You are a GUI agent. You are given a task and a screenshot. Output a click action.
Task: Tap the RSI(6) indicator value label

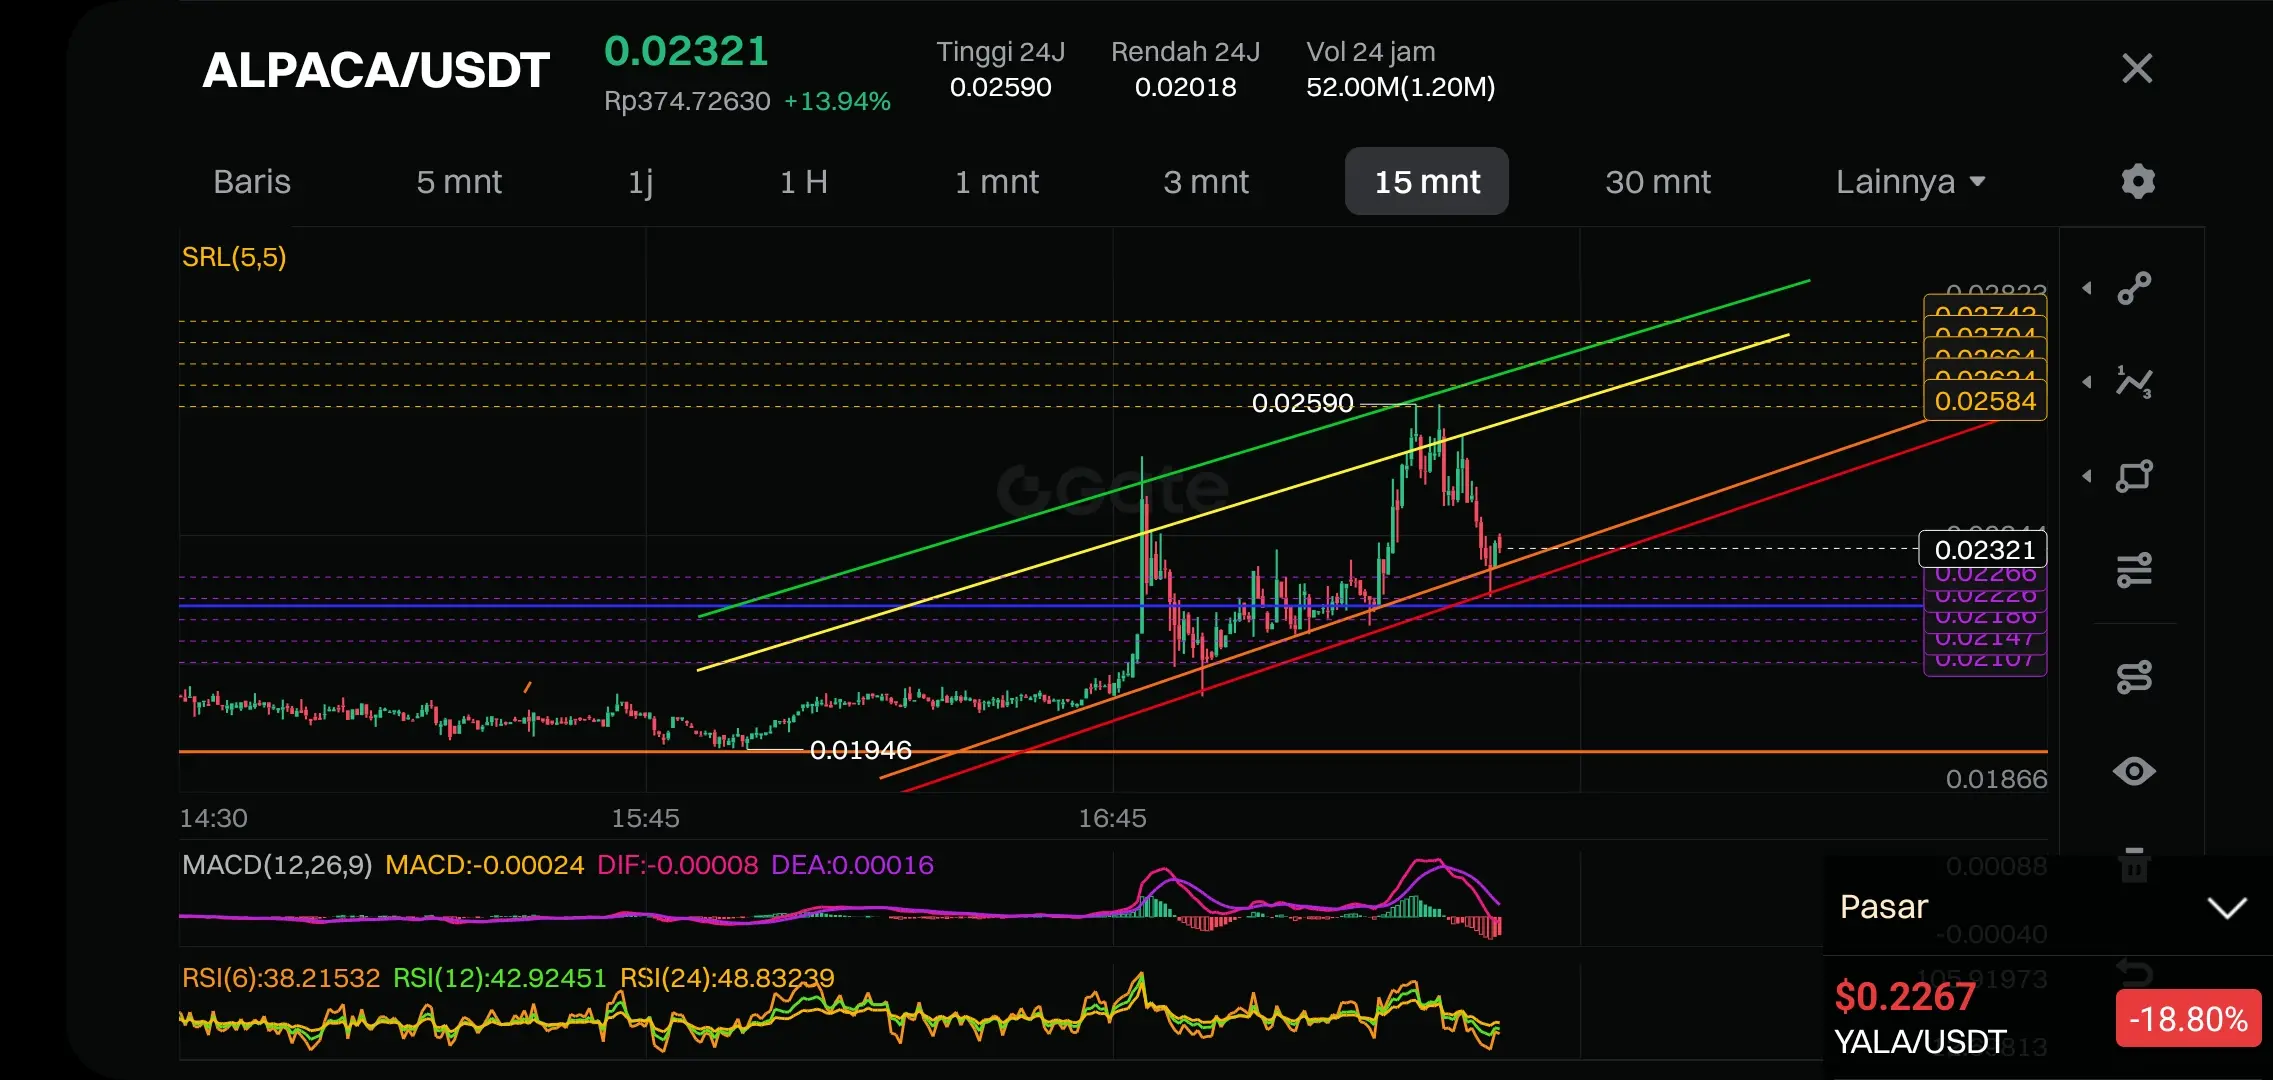281,977
